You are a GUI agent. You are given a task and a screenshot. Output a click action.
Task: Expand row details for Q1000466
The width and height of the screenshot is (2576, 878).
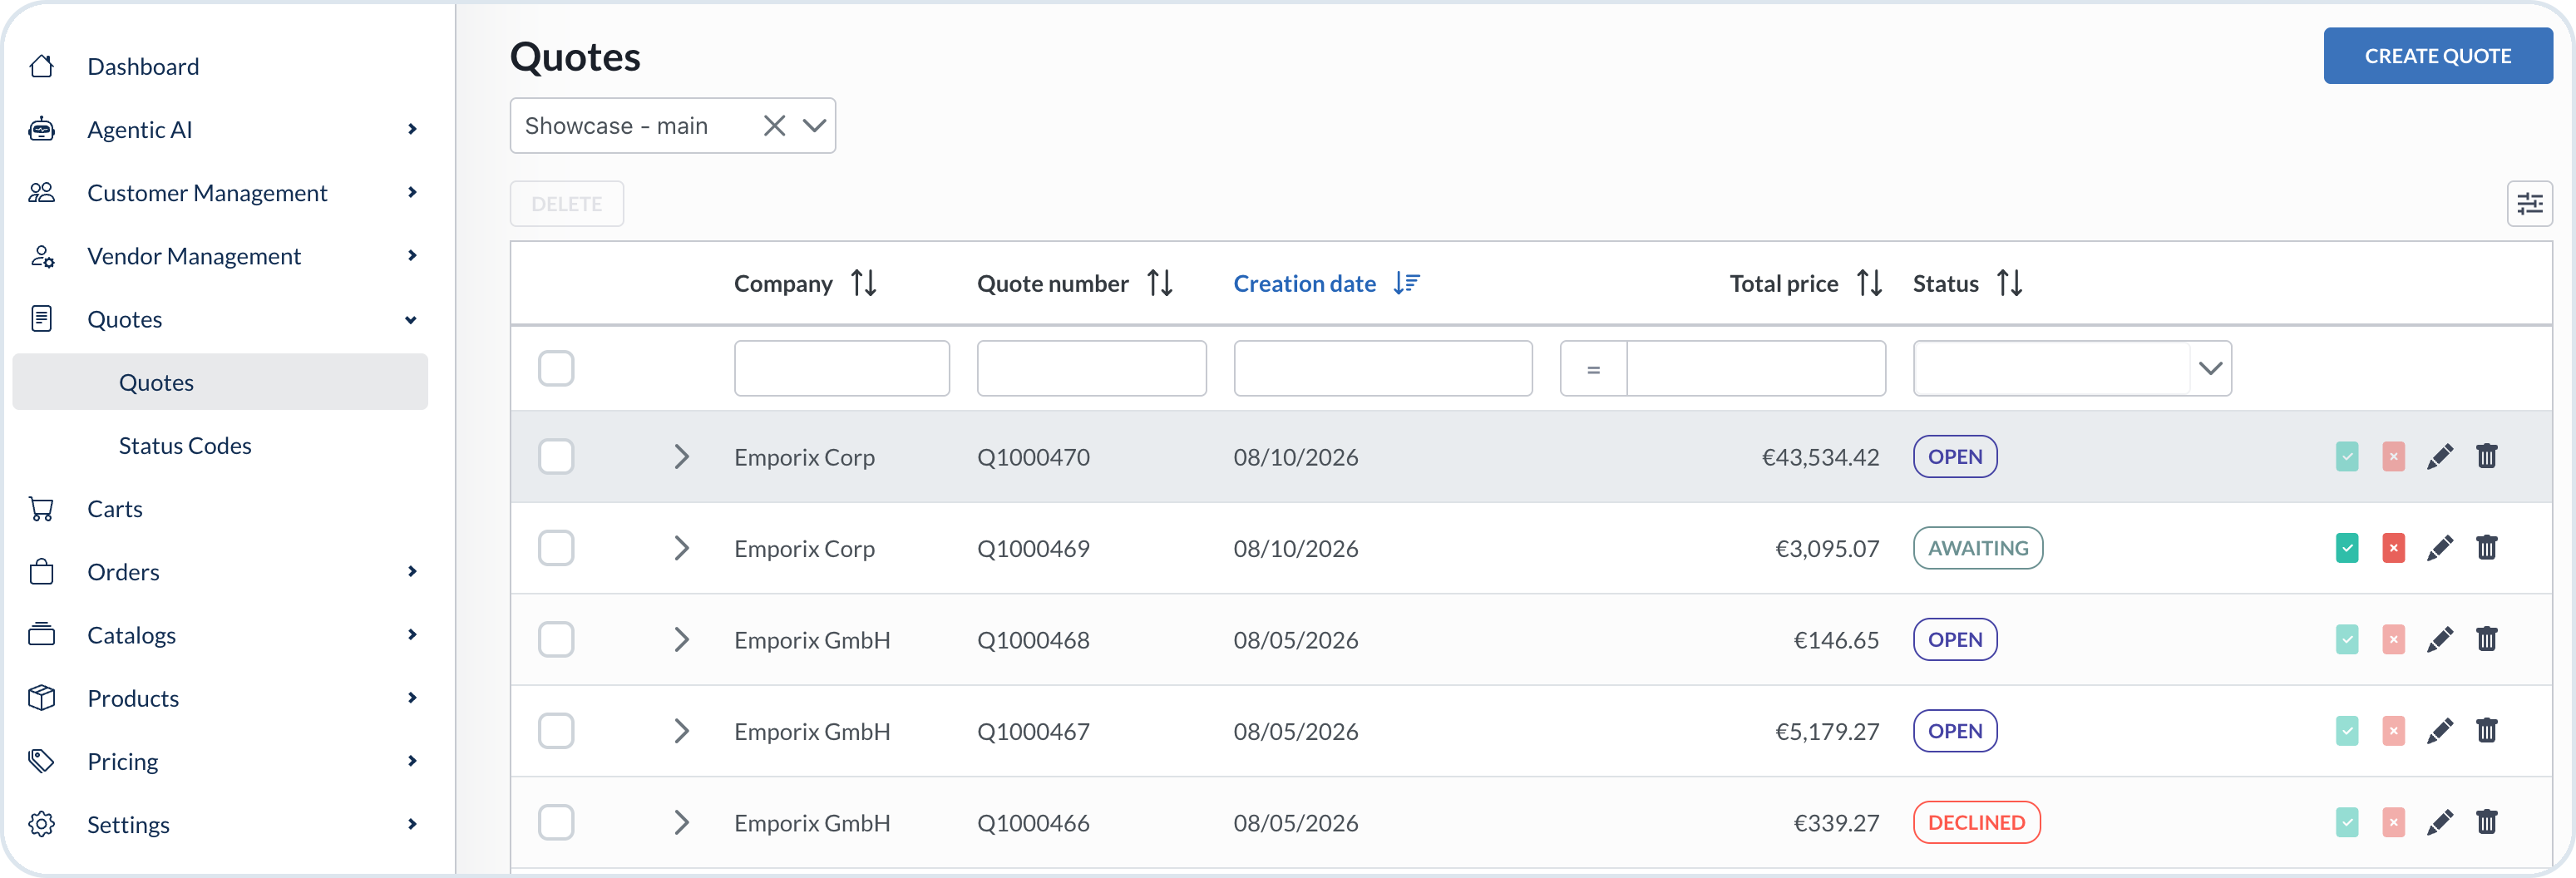(681, 822)
